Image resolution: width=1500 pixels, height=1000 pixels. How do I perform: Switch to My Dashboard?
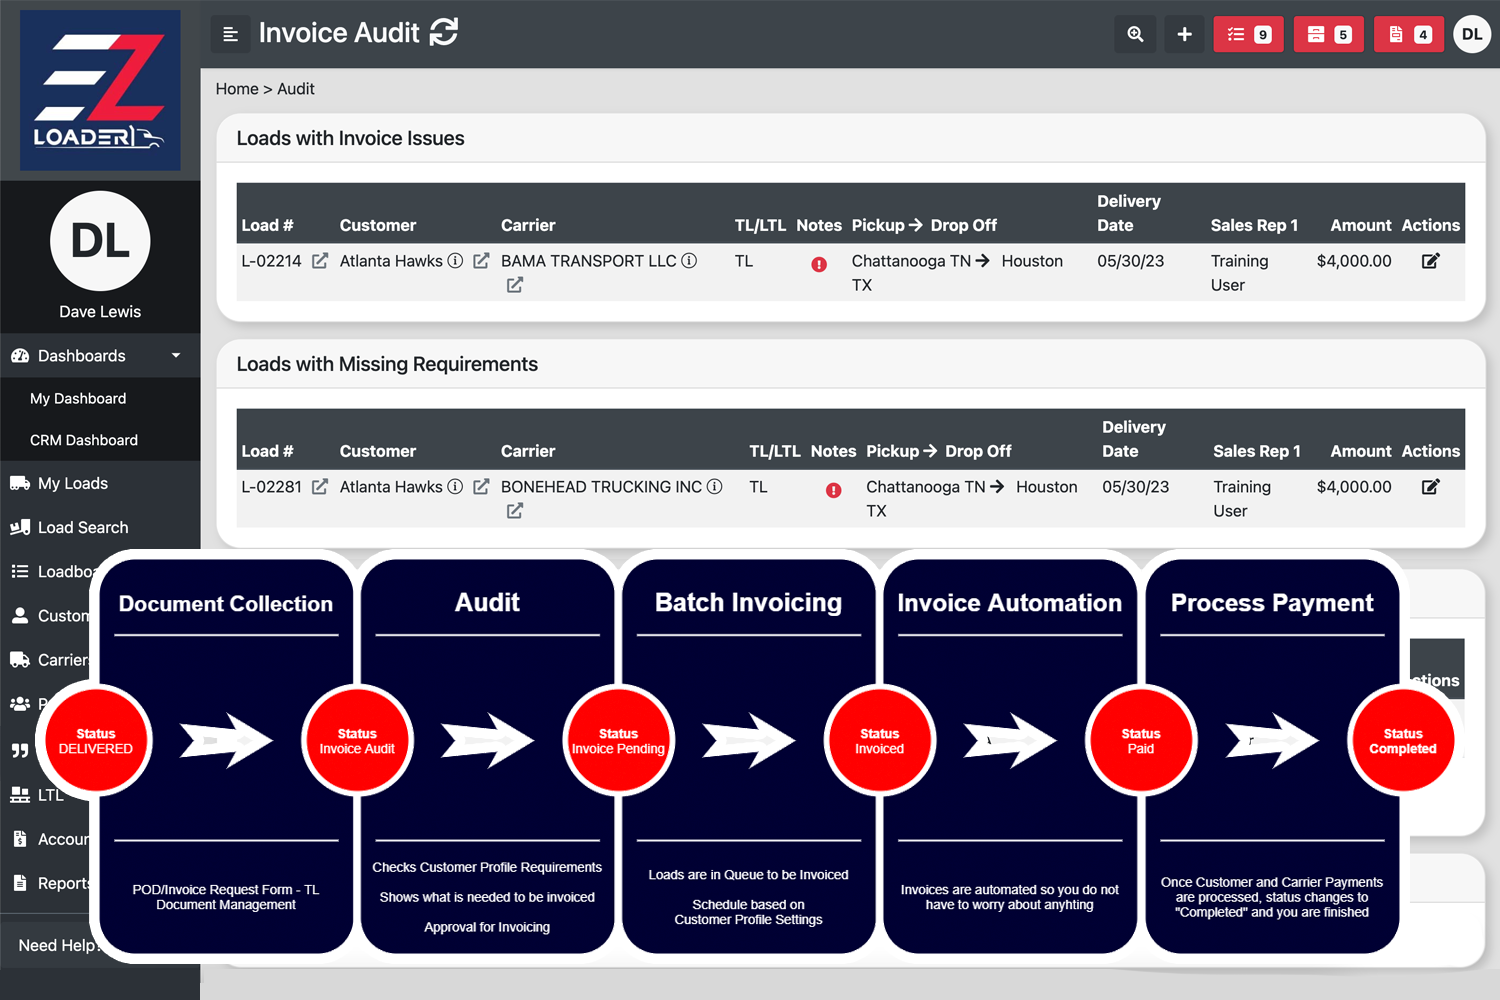point(78,398)
